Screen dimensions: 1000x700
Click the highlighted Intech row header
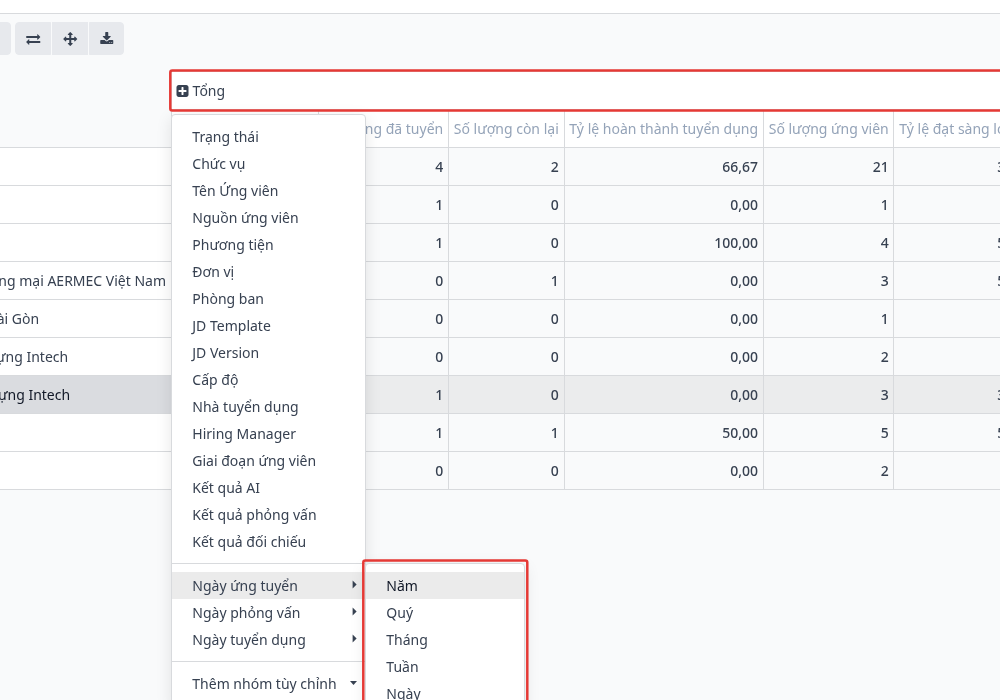[85, 395]
